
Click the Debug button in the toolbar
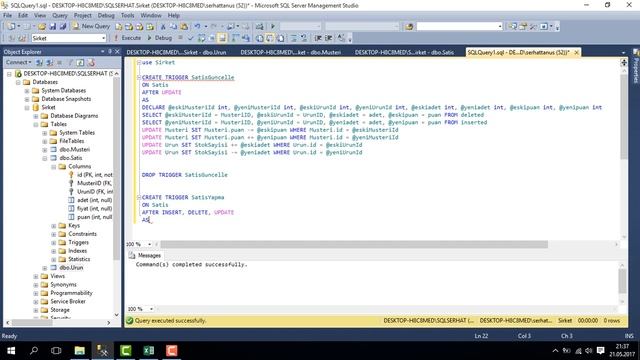click(x=159, y=38)
